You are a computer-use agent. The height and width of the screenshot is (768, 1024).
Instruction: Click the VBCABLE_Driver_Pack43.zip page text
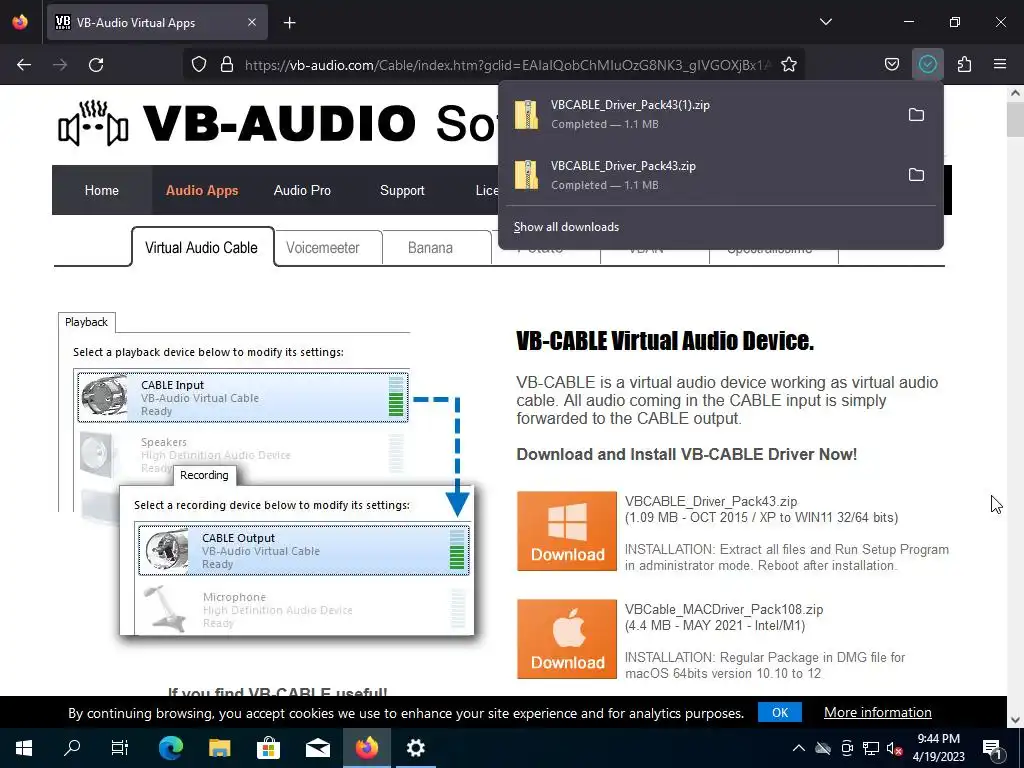click(x=711, y=502)
